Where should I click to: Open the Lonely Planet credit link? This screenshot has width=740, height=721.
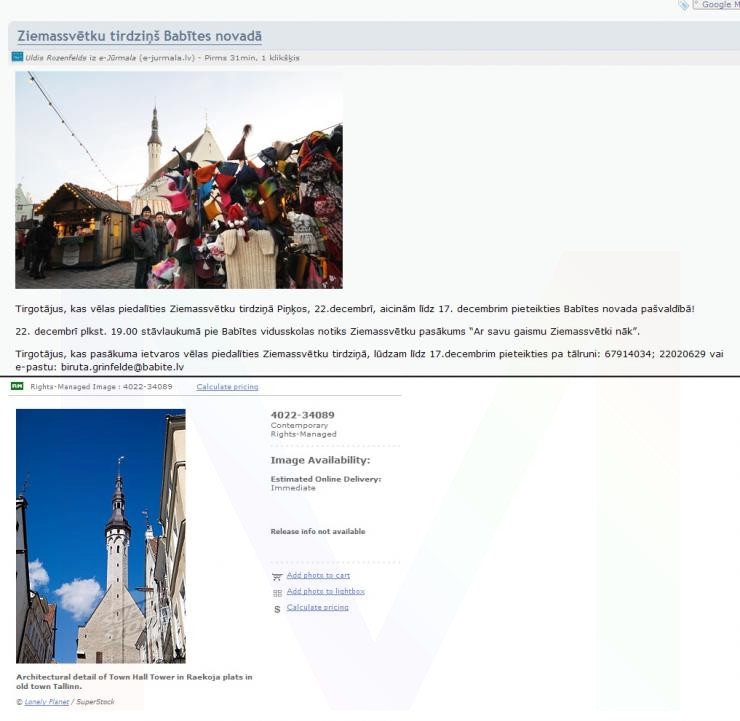point(44,701)
